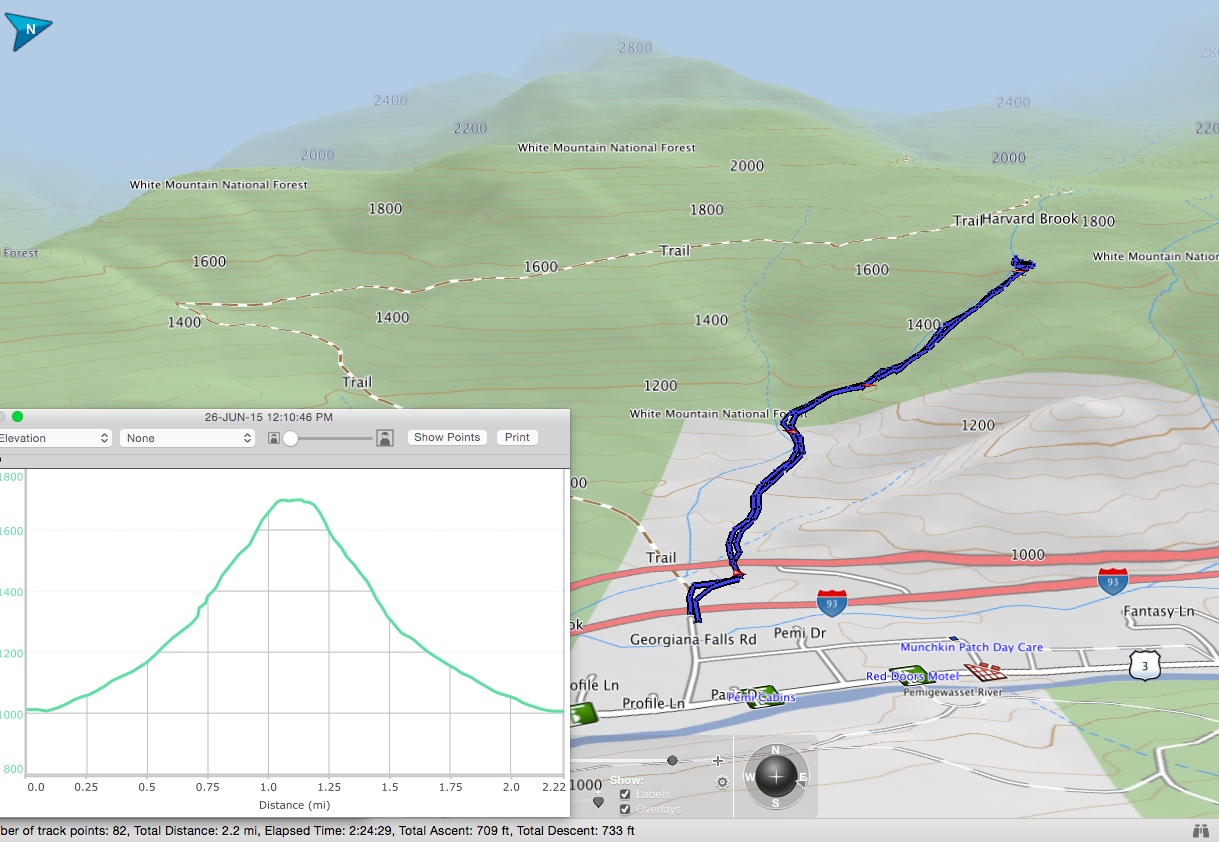1219x842 pixels.
Task: Open the Elevation graph type dropdown
Action: [55, 438]
